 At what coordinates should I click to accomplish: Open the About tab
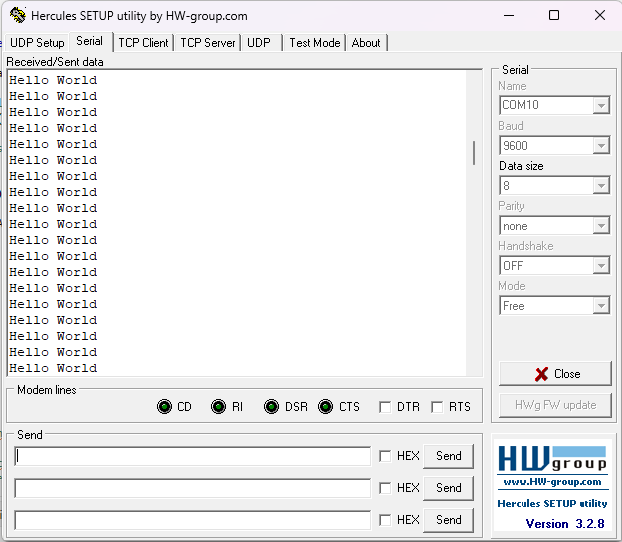(x=366, y=42)
